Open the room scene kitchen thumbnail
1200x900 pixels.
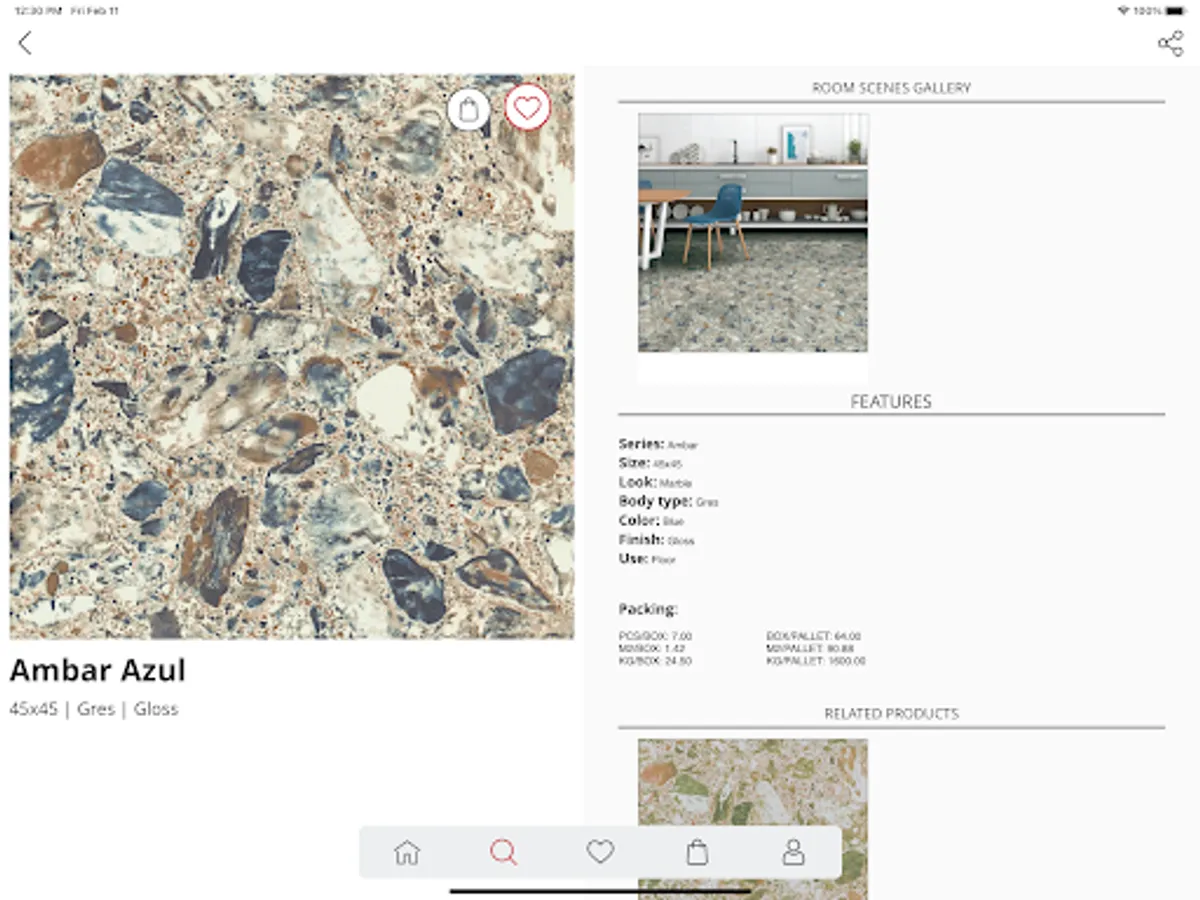tap(753, 232)
